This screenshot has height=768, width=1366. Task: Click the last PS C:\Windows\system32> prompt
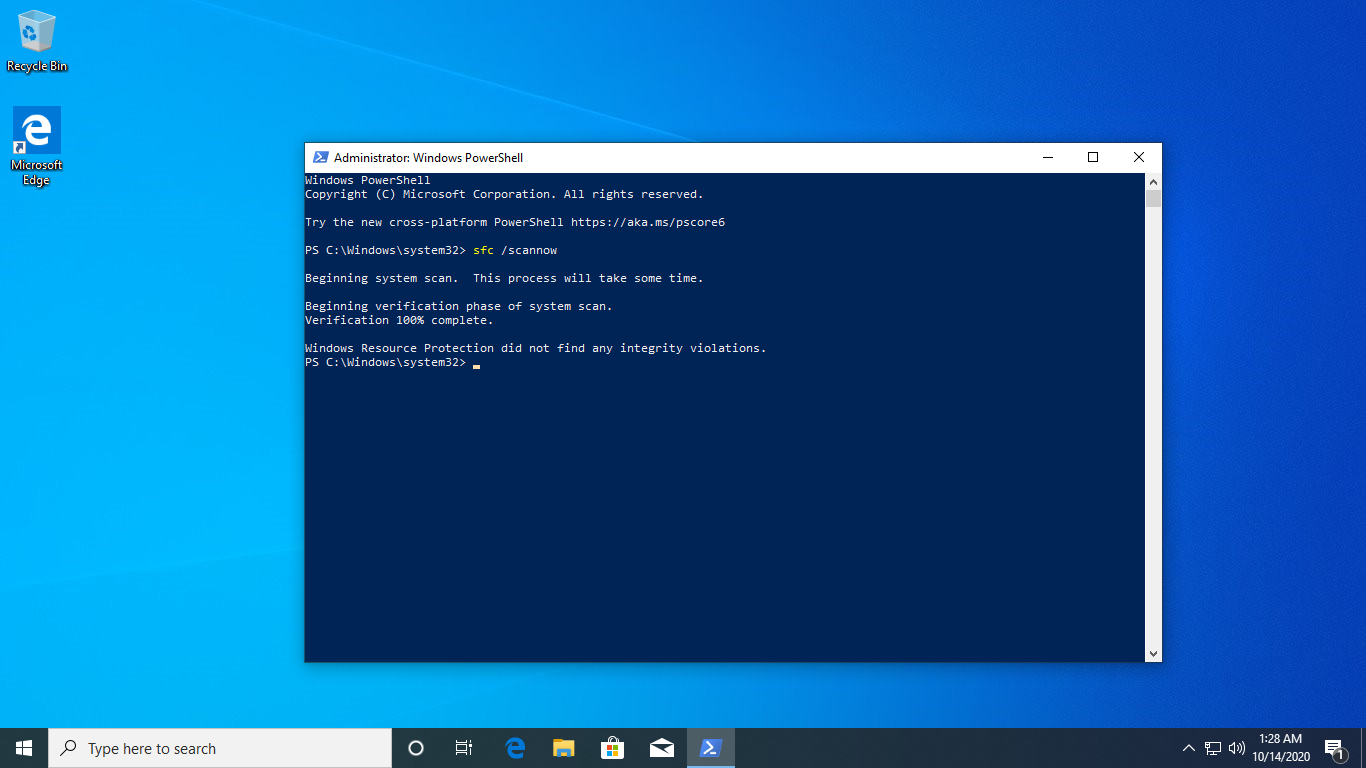tap(385, 362)
